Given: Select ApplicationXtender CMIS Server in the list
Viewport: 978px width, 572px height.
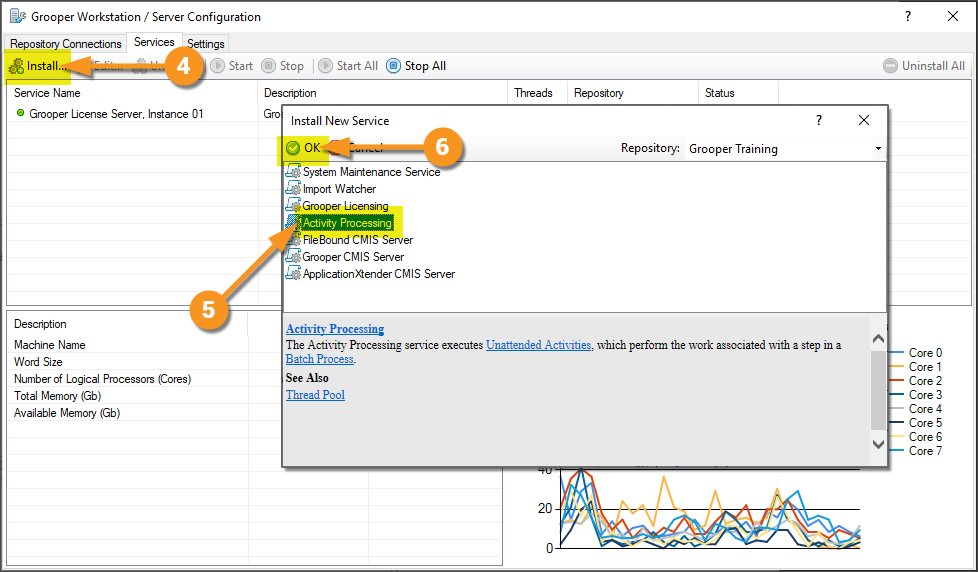Looking at the screenshot, I should point(379,274).
